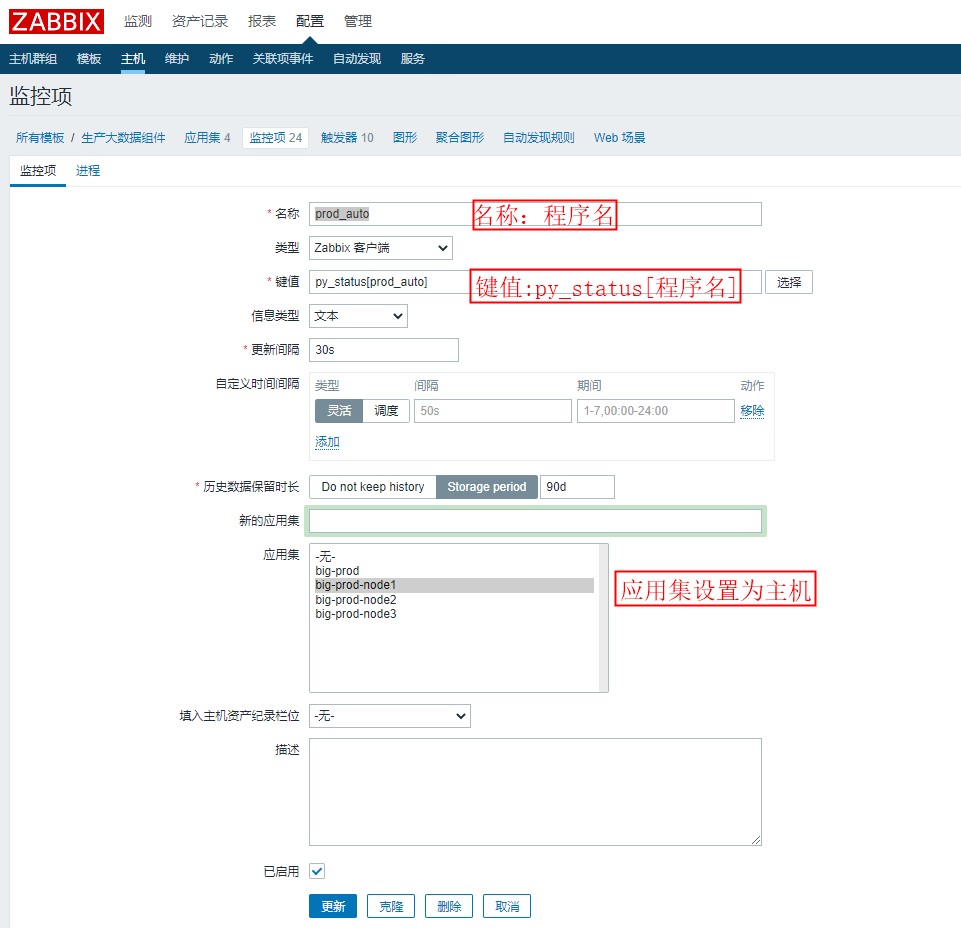Viewport: 961px width, 928px height.
Task: Select 灵活 interval type
Action: 339,411
